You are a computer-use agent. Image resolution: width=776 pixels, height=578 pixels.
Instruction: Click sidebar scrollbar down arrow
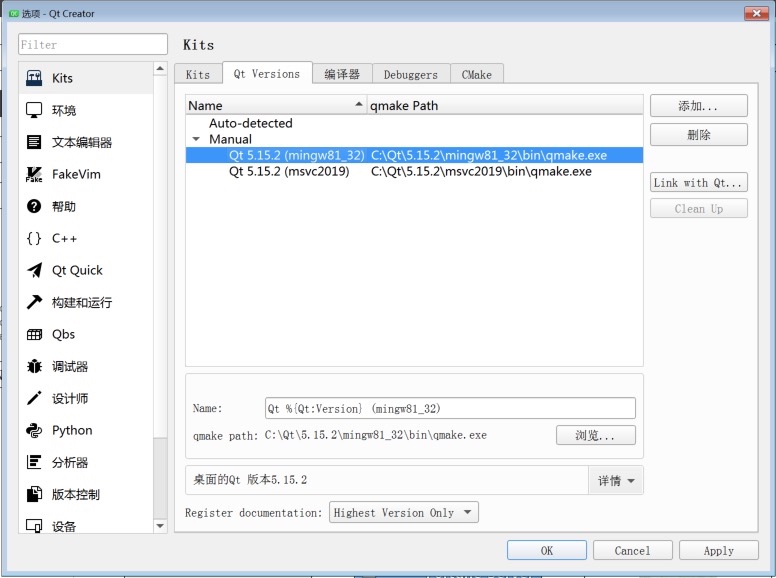tap(160, 526)
